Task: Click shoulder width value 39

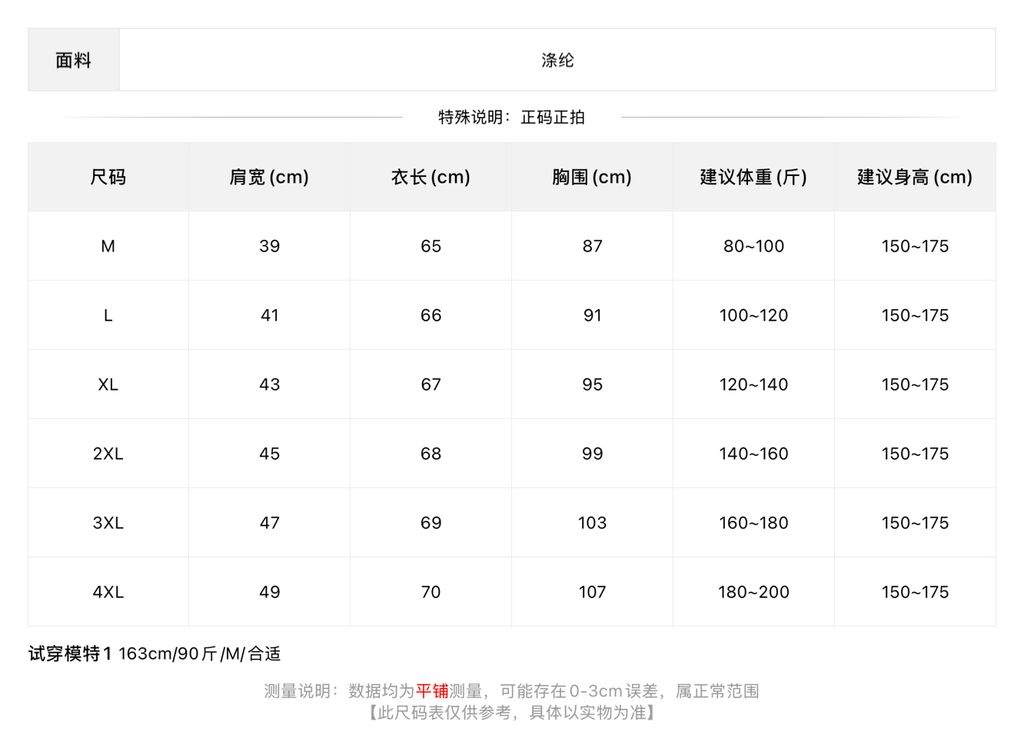Action: (269, 246)
